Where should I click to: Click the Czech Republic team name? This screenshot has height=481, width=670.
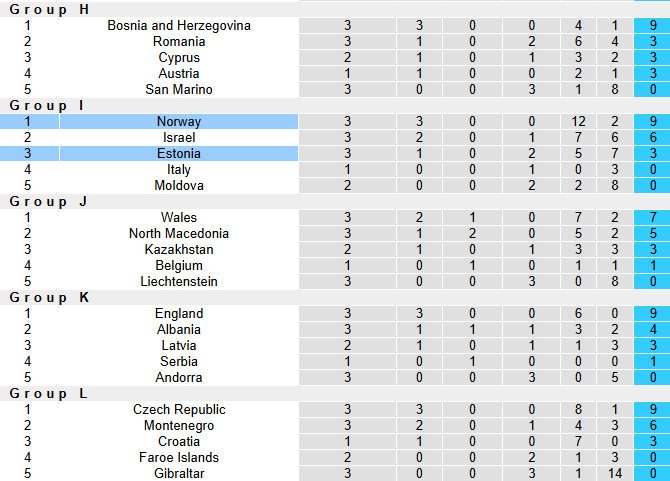tap(179, 410)
